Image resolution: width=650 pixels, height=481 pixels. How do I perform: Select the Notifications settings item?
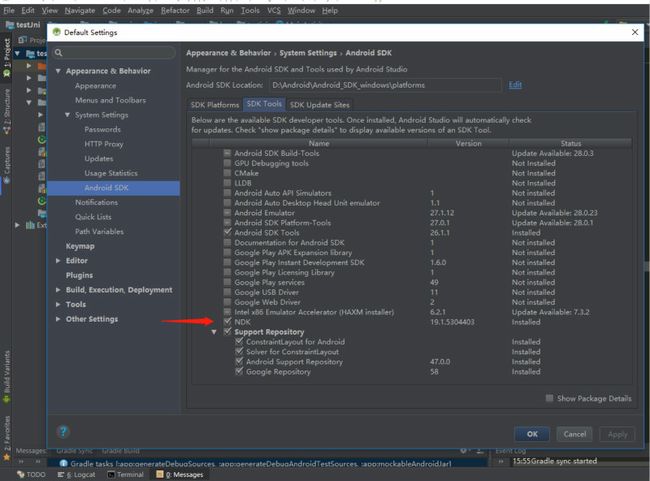point(96,202)
